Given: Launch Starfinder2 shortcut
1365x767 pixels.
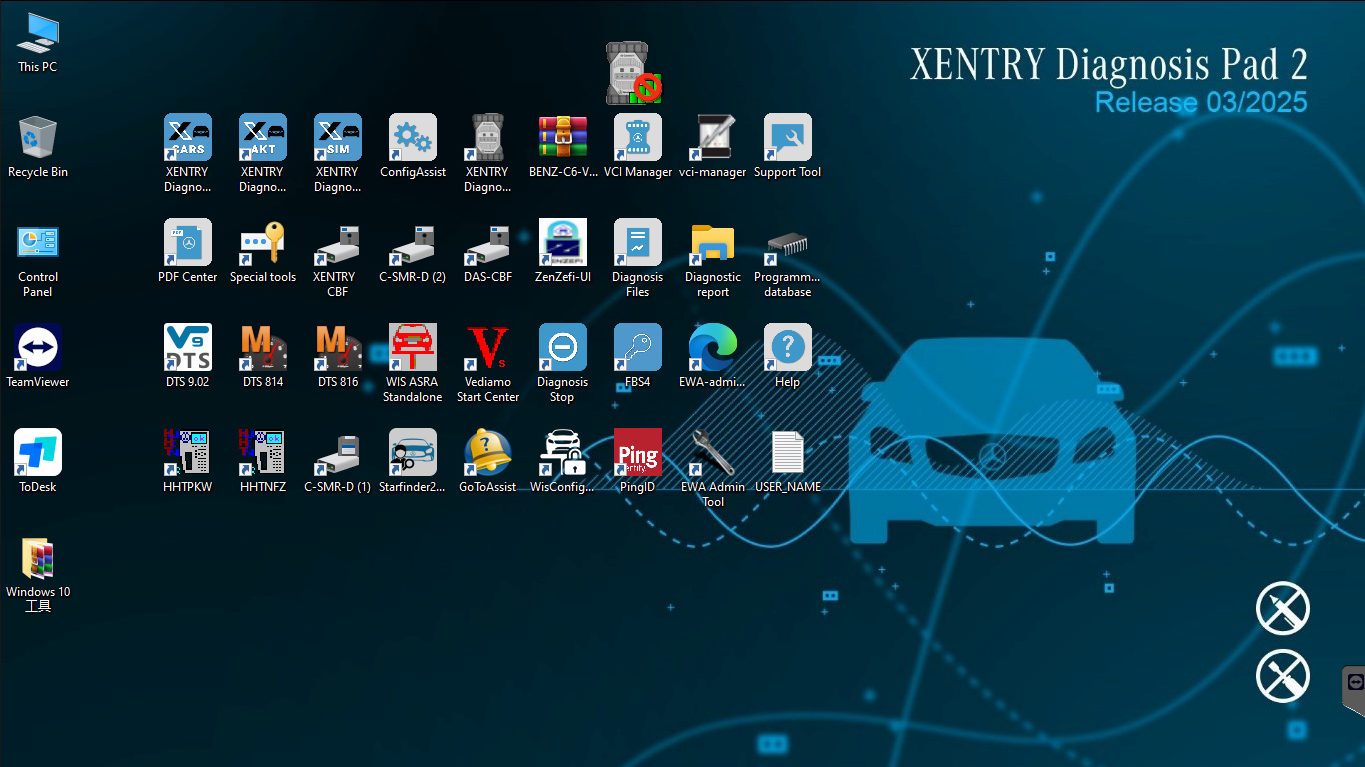Looking at the screenshot, I should pos(412,453).
